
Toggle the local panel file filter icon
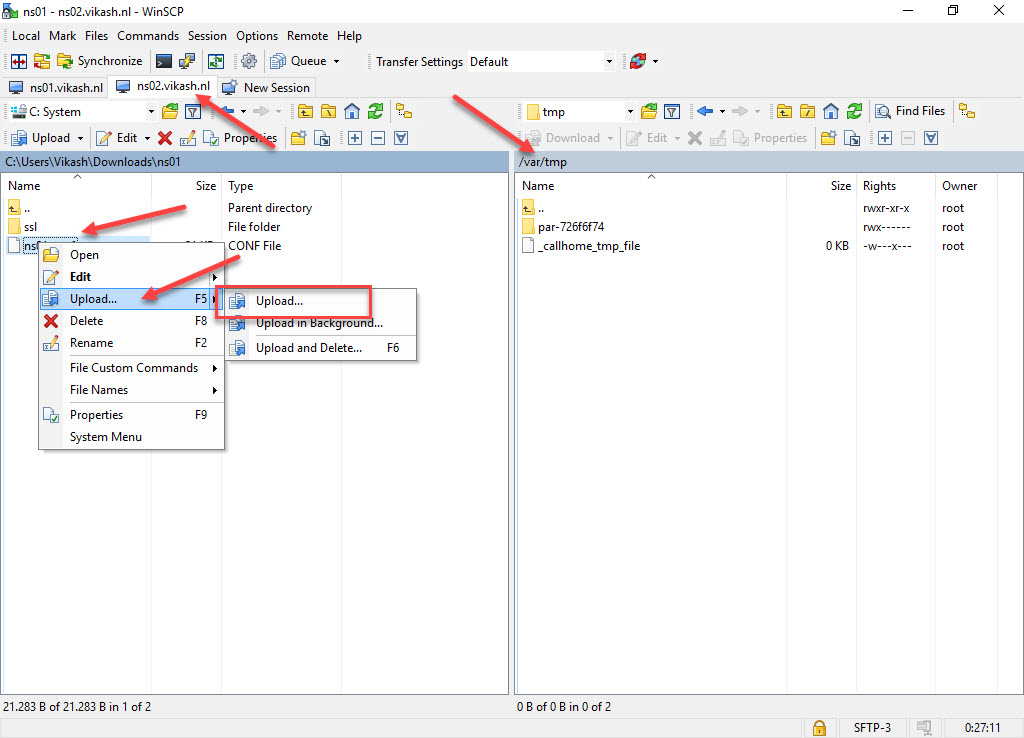193,112
